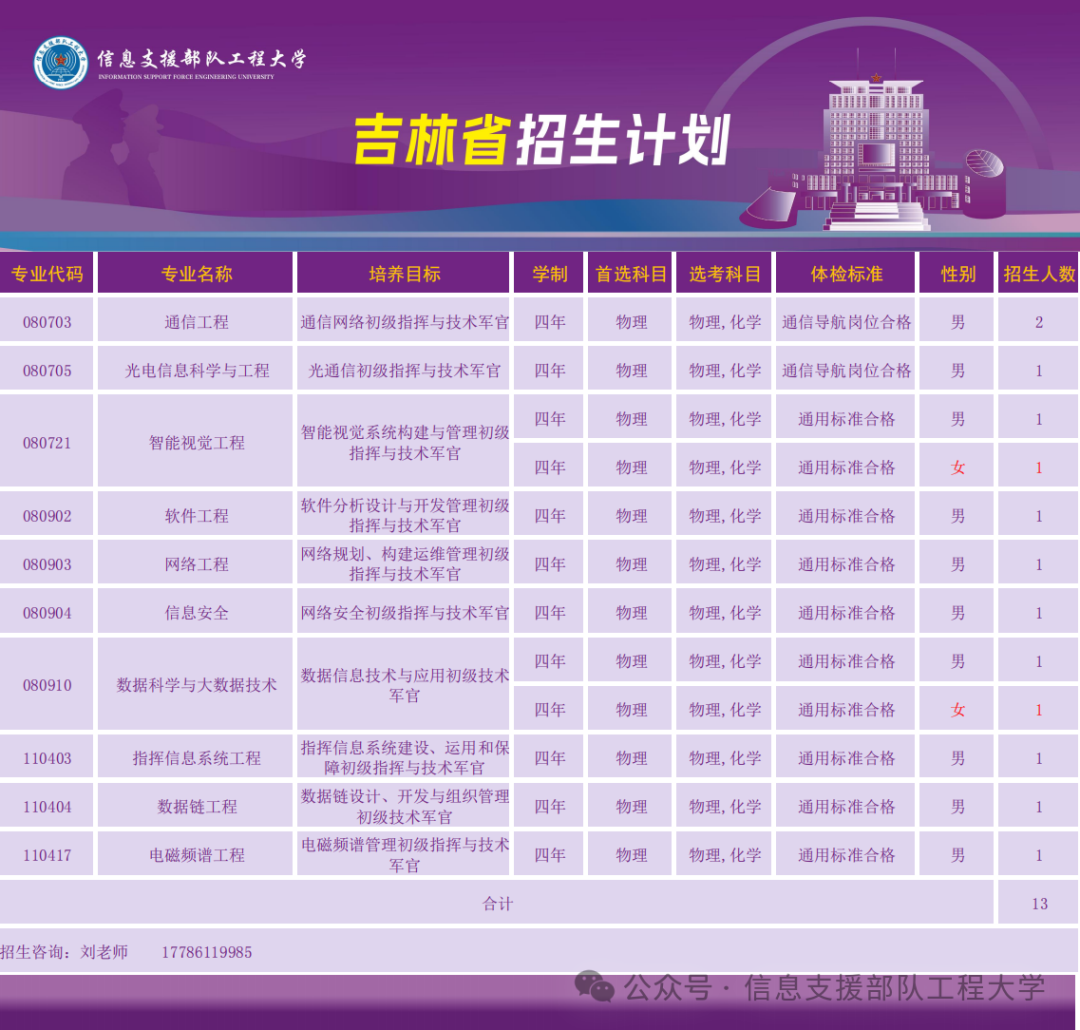
Task: Click the red 女 in 智能视觉工程 row
Action: click(x=957, y=468)
